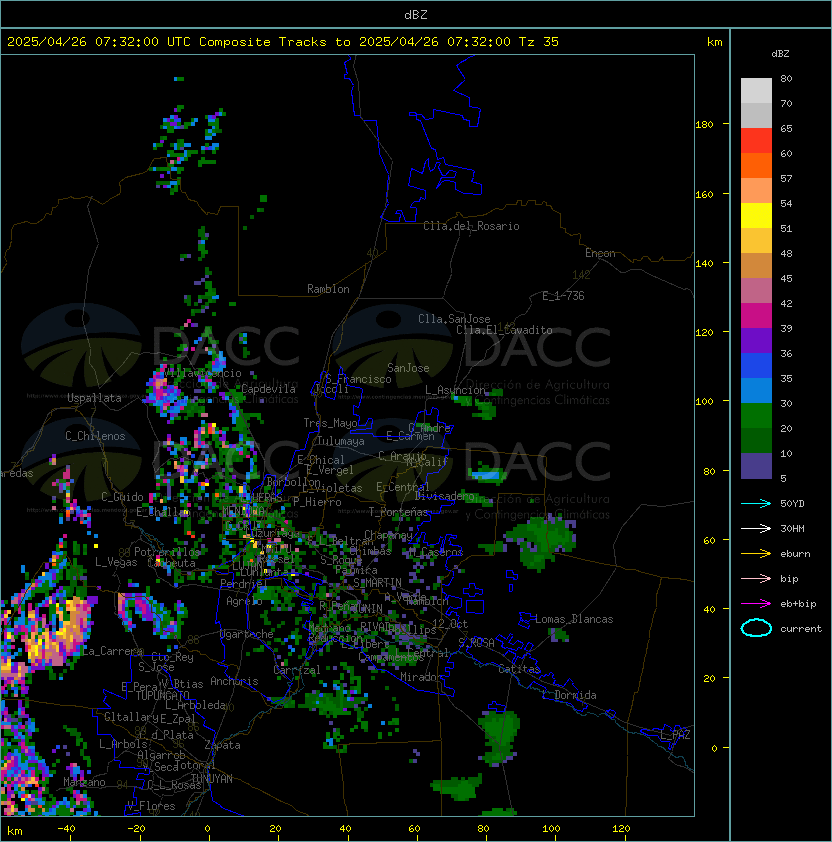
Task: Click the 'C_Guido' map label
Action: click(122, 497)
